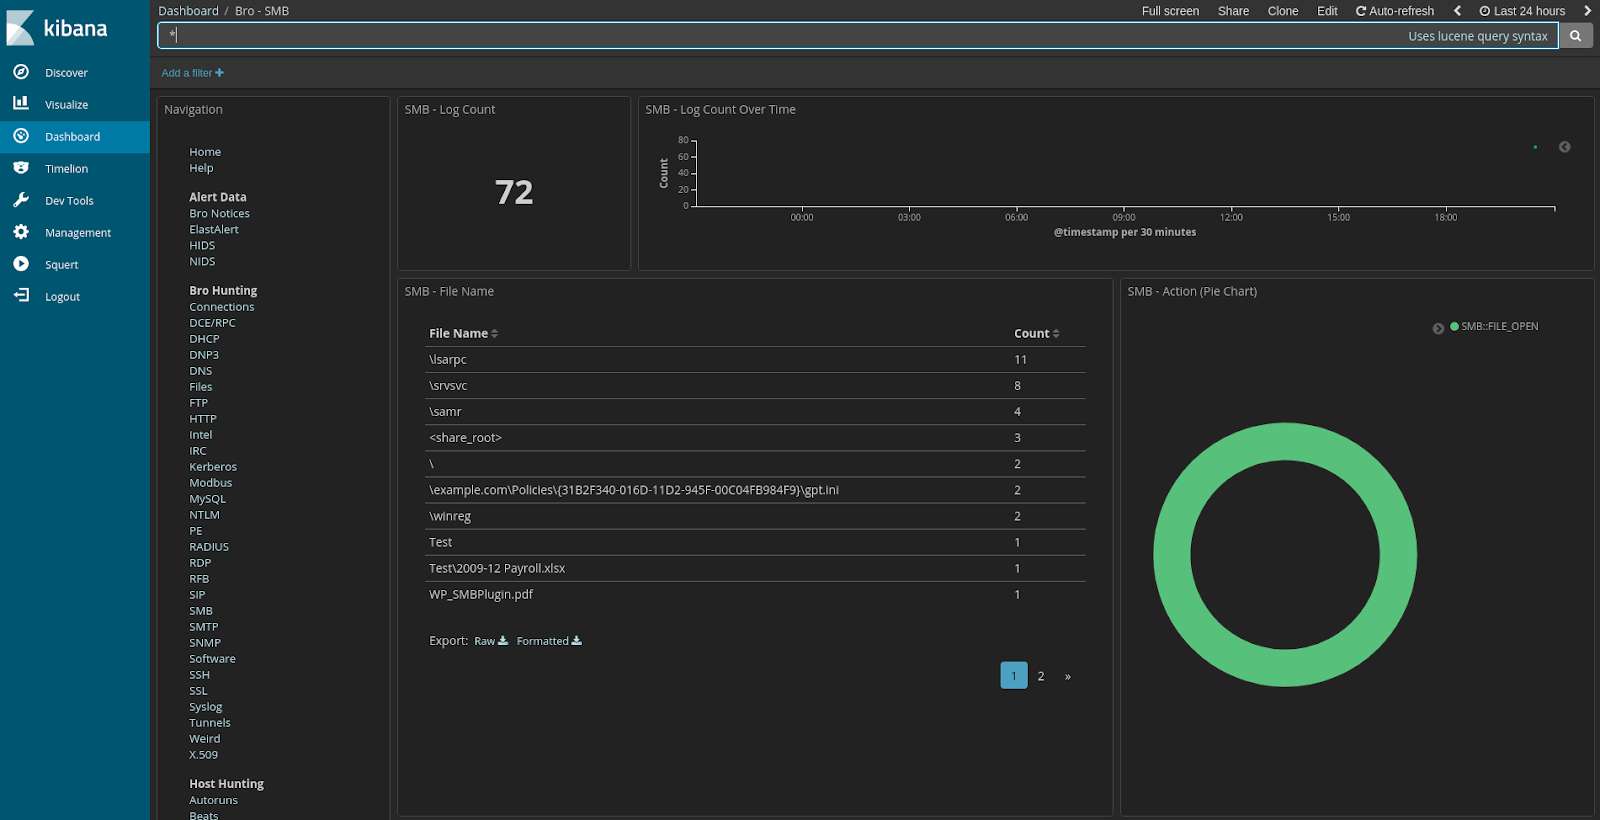The image size is (1600, 820).
Task: Click Dashboard breadcrumb link
Action: 188,11
